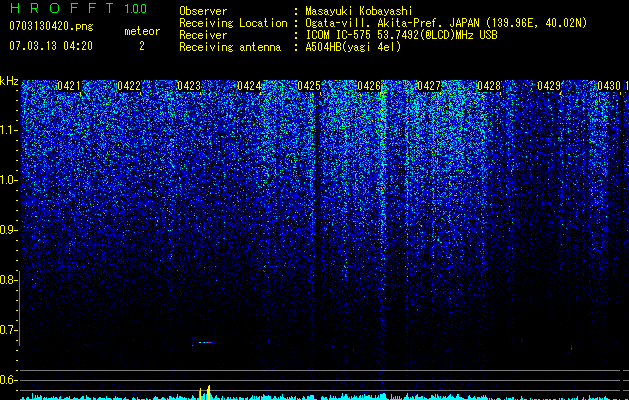The height and width of the screenshot is (400, 629).
Task: Click time marker 0429
Action: click(549, 86)
